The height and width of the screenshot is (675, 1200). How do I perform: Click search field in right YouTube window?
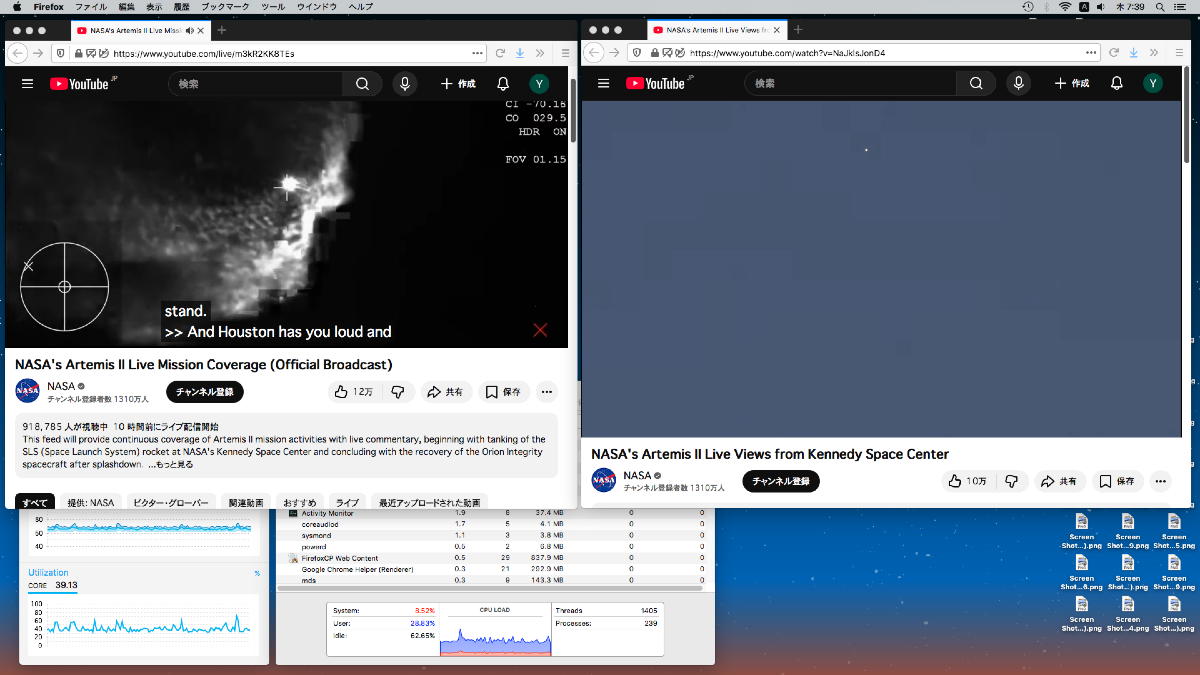tap(851, 84)
